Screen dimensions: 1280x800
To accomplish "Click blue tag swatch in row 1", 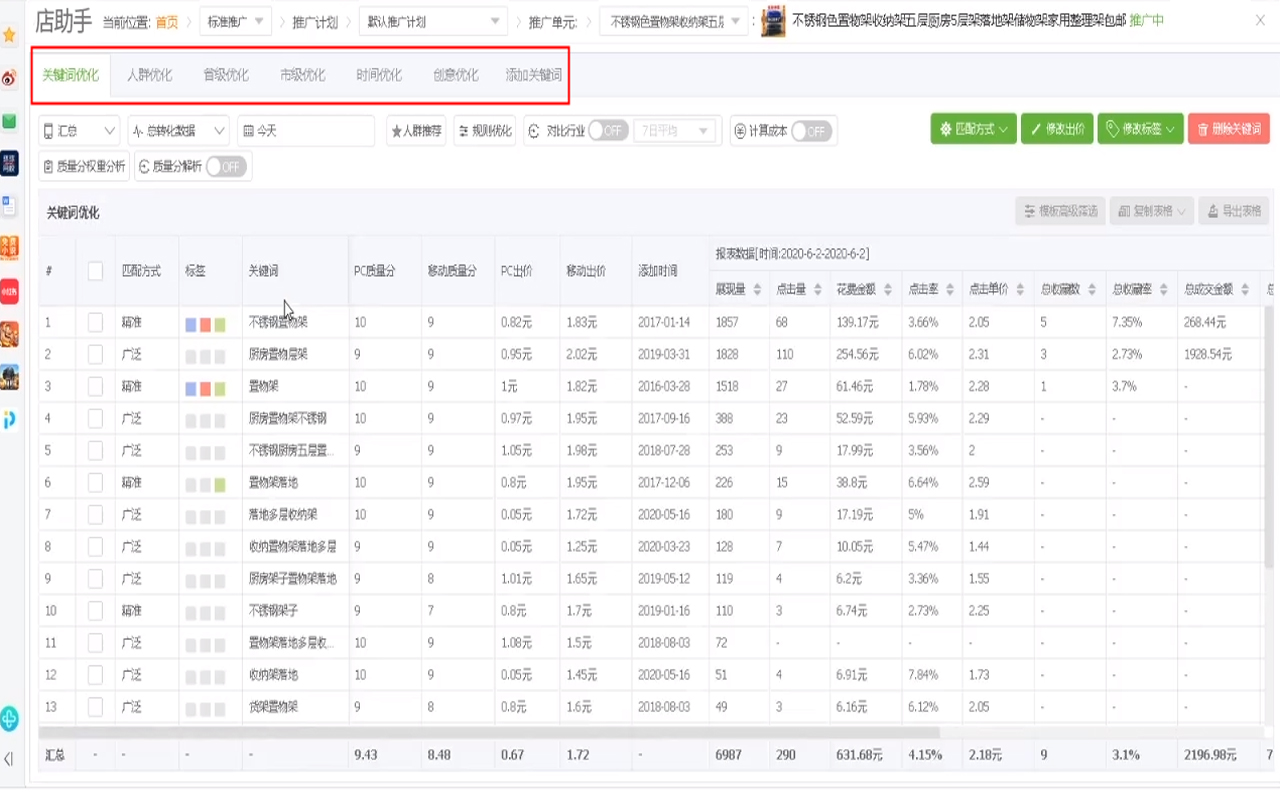I will coord(191,324).
